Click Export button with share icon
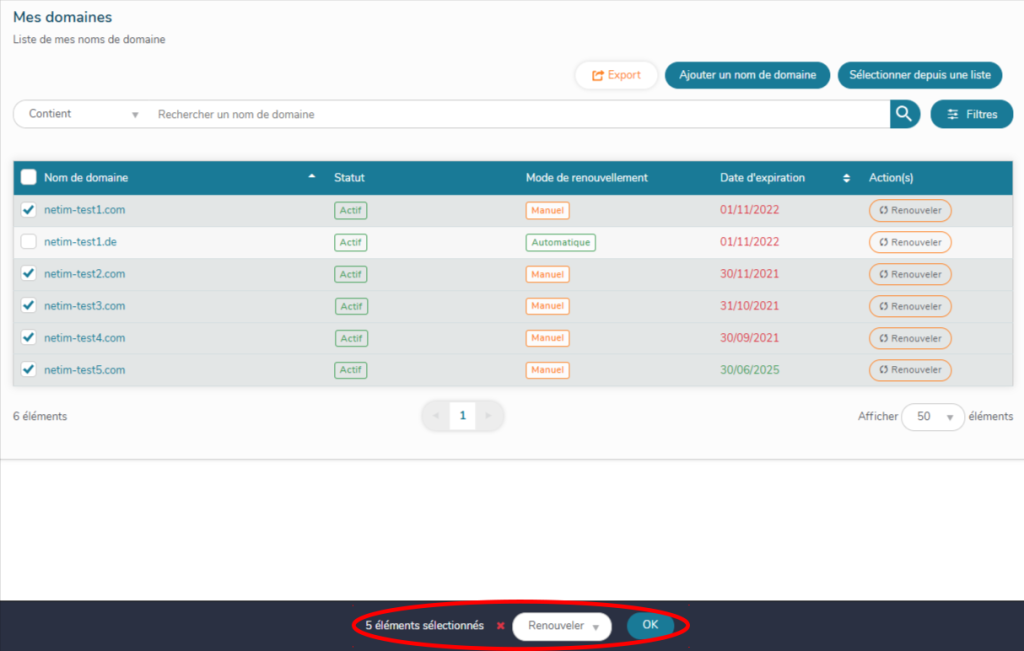 click(616, 75)
